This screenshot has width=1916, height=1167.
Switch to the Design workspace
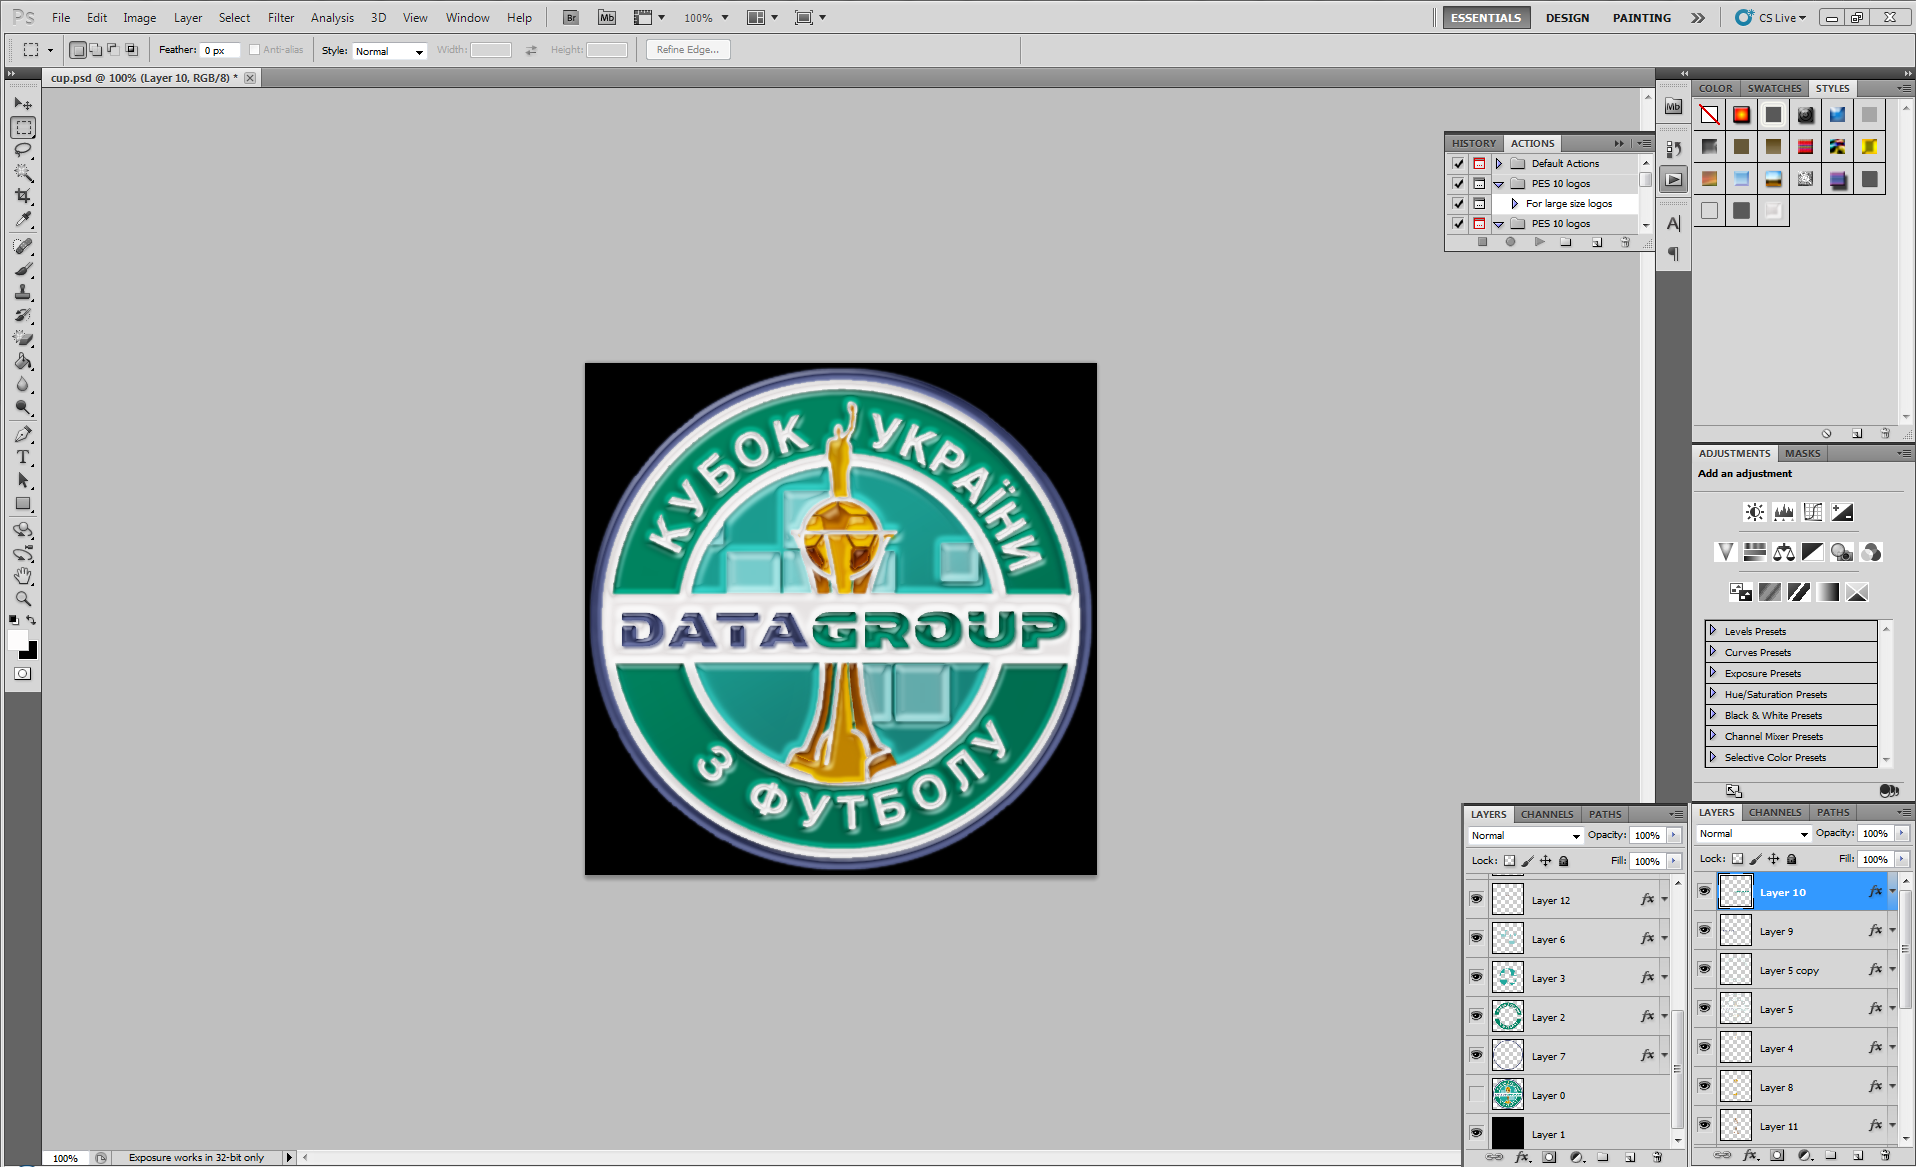pyautogui.click(x=1566, y=17)
